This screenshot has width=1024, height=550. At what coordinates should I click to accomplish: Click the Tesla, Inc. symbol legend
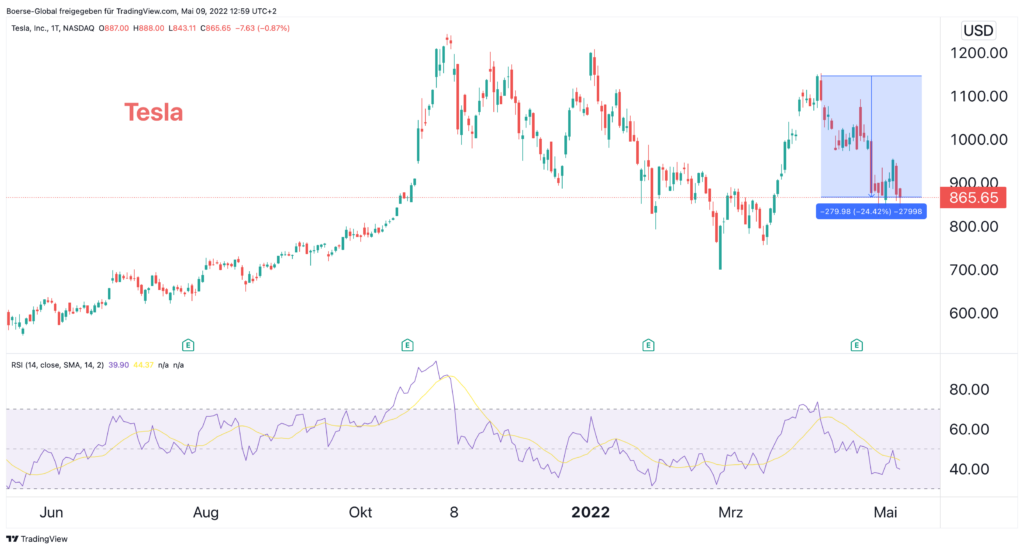(52, 28)
